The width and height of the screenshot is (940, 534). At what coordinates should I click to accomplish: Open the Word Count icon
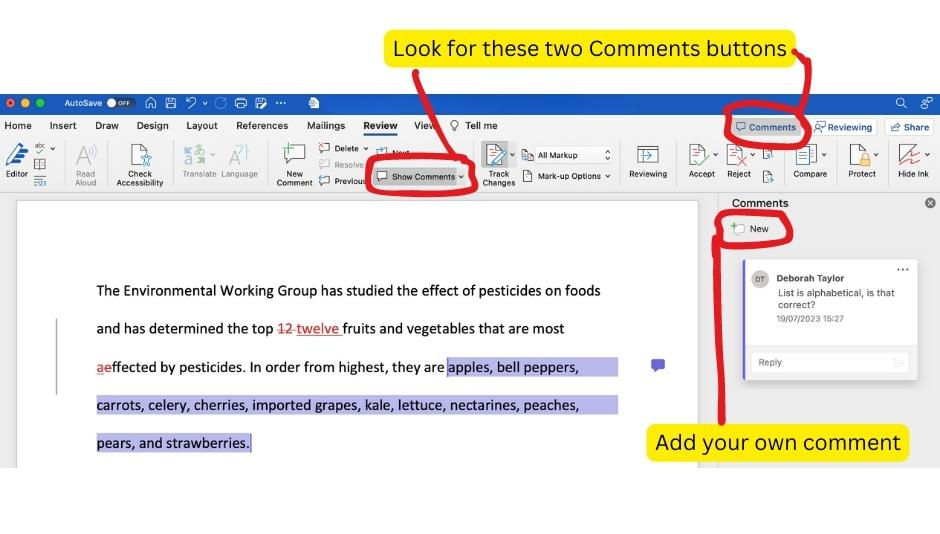point(40,180)
